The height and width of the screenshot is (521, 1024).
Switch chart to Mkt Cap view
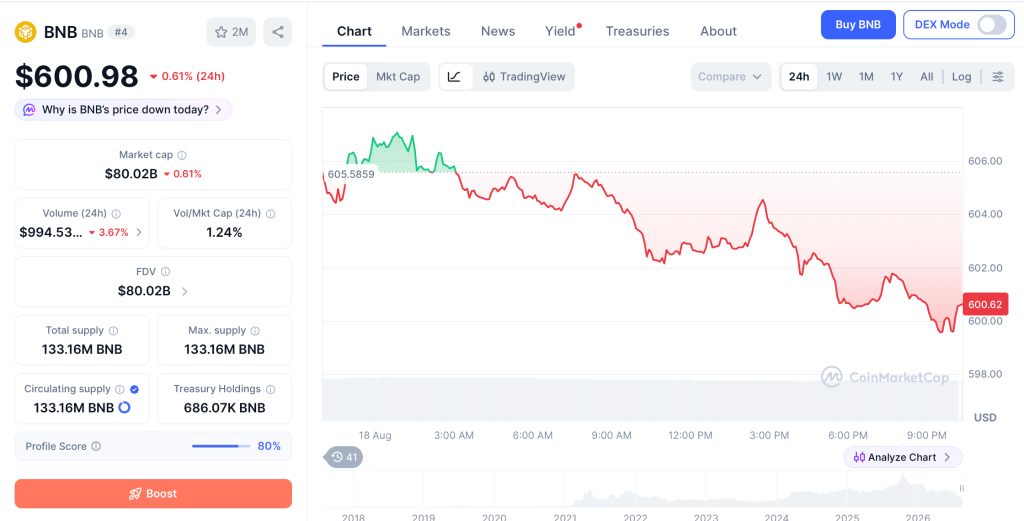(x=398, y=76)
